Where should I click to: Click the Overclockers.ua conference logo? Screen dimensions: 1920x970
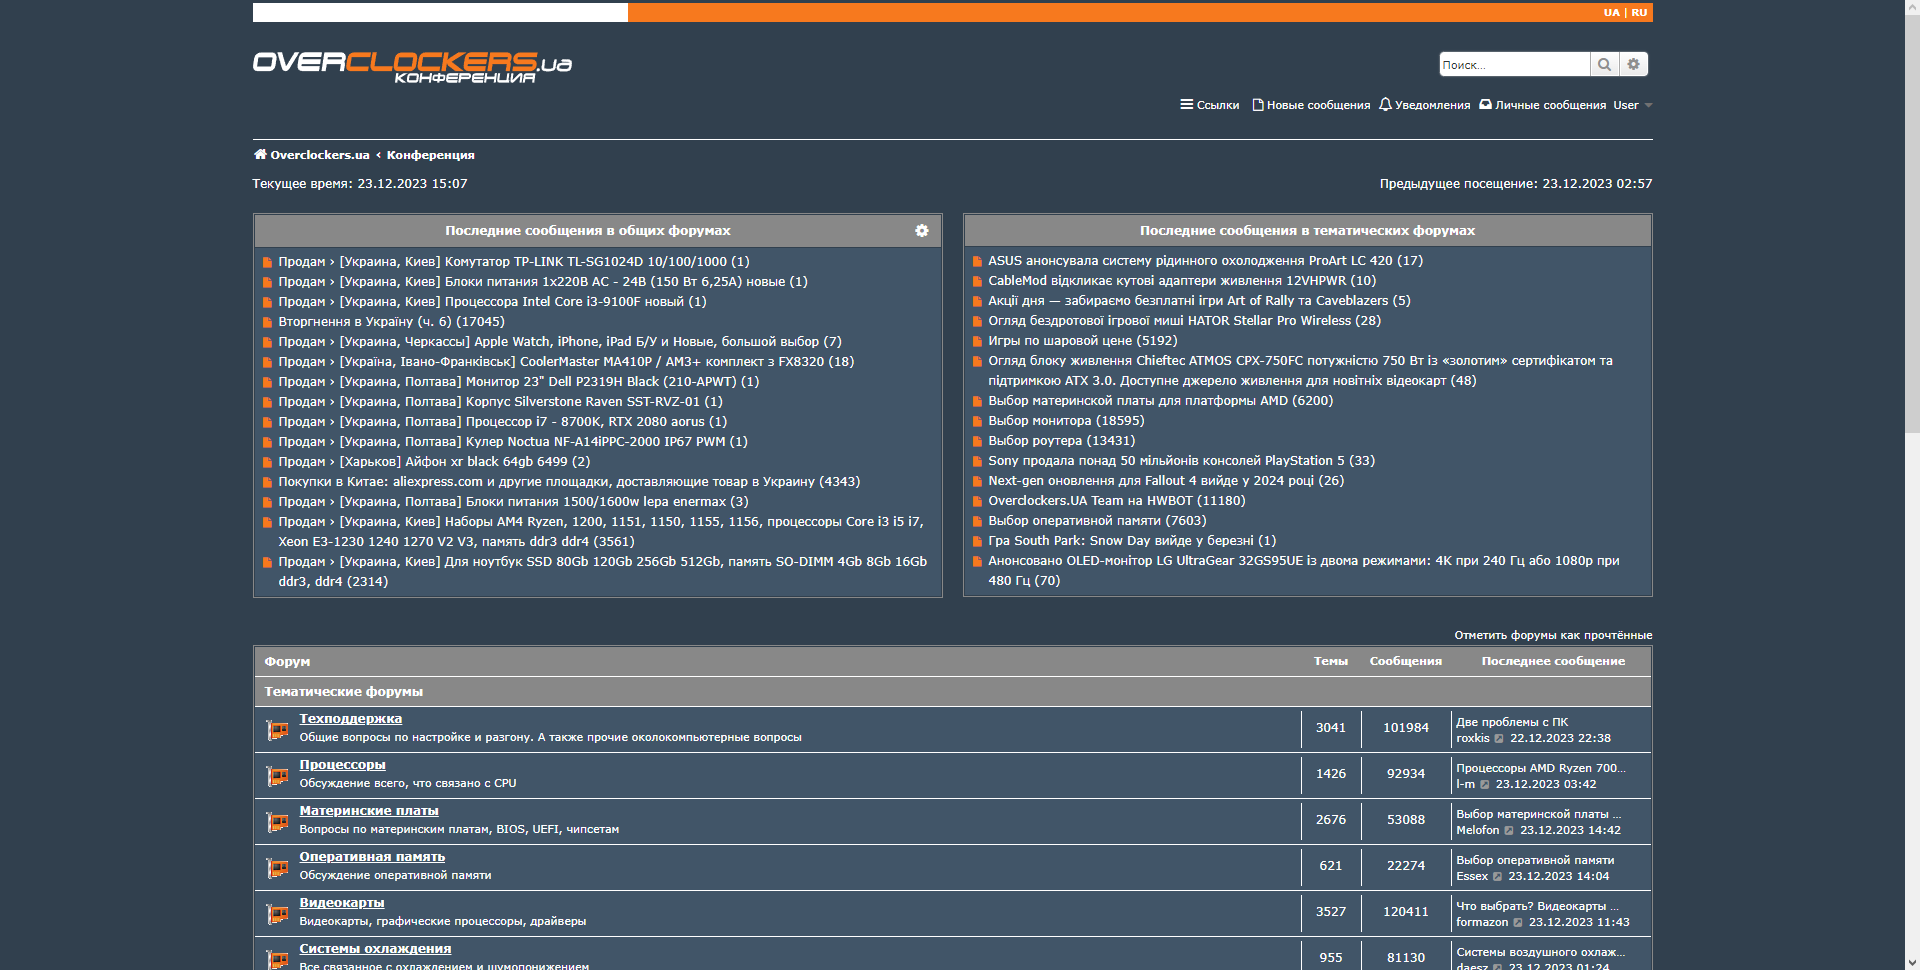[412, 67]
